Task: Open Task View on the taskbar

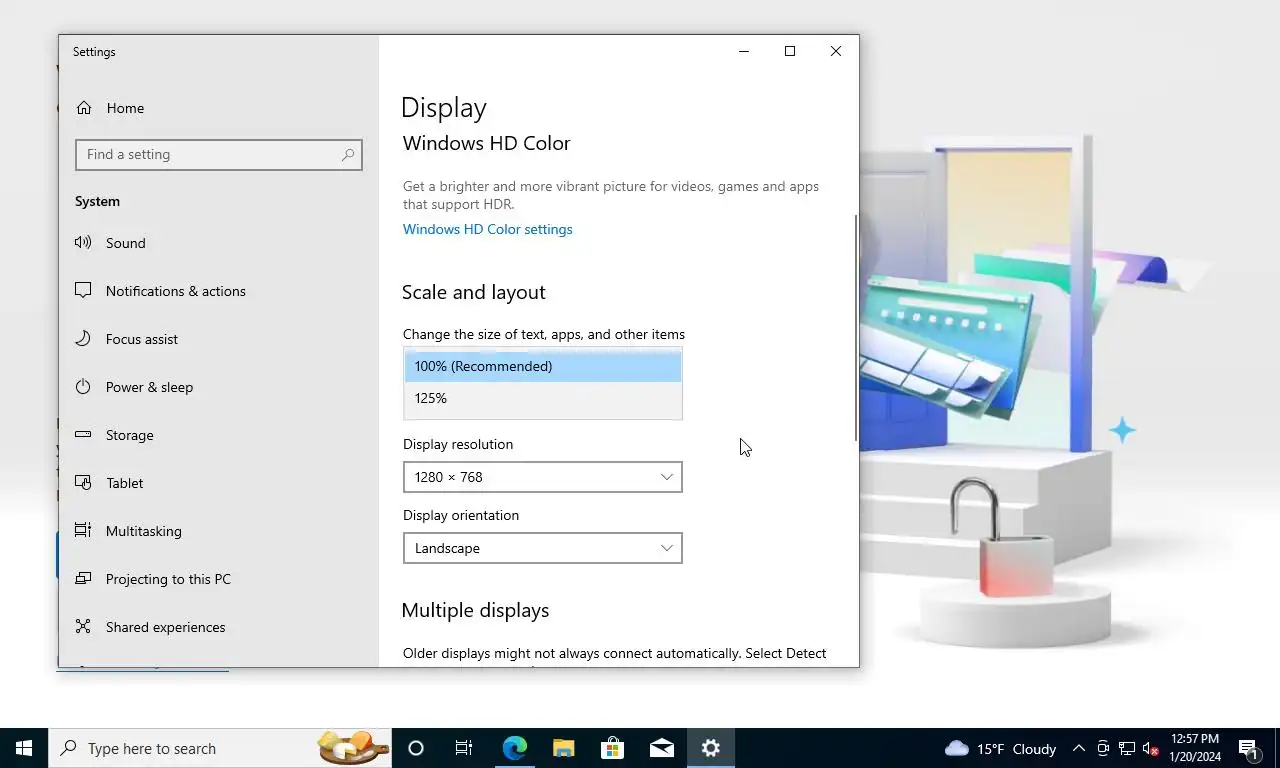Action: pyautogui.click(x=464, y=748)
